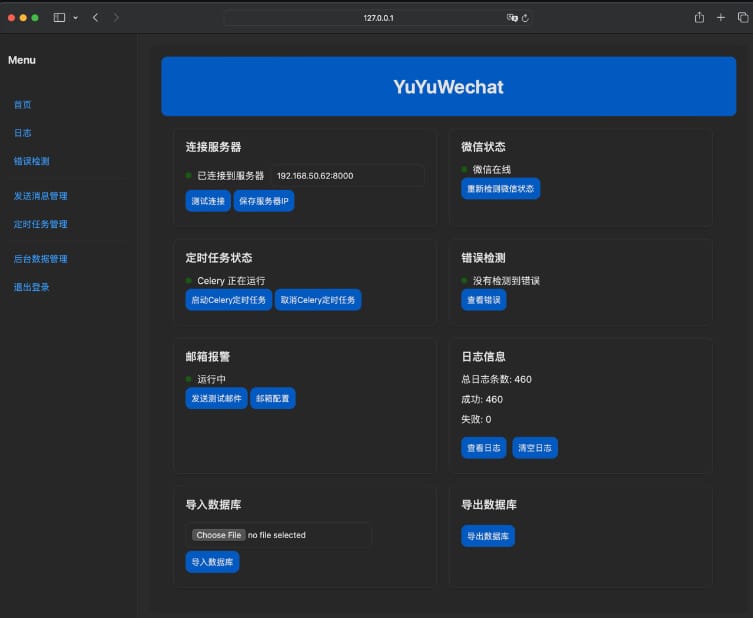This screenshot has height=618, width=753.
Task: Click the 清空日志 button
Action: [x=535, y=448]
